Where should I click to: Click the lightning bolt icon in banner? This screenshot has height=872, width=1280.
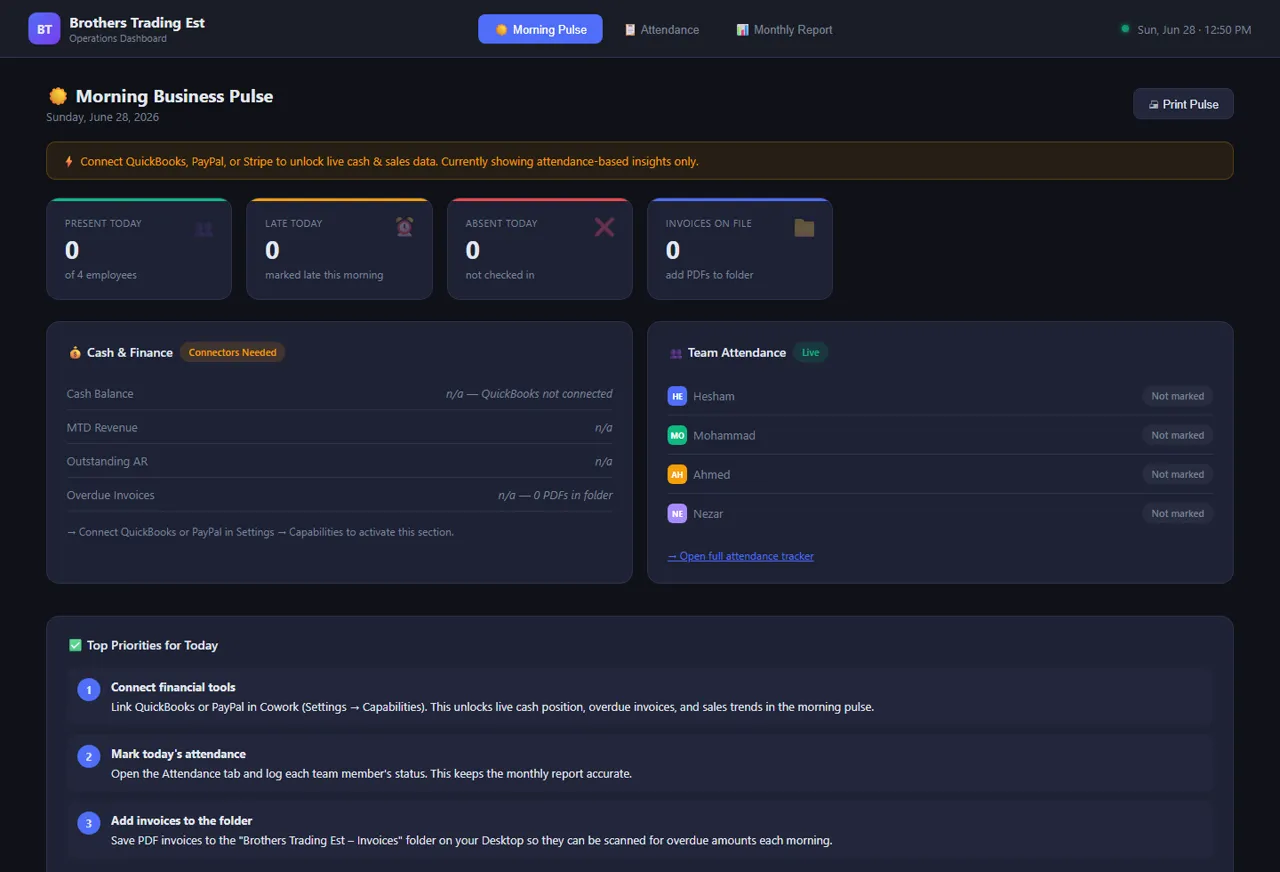(69, 161)
